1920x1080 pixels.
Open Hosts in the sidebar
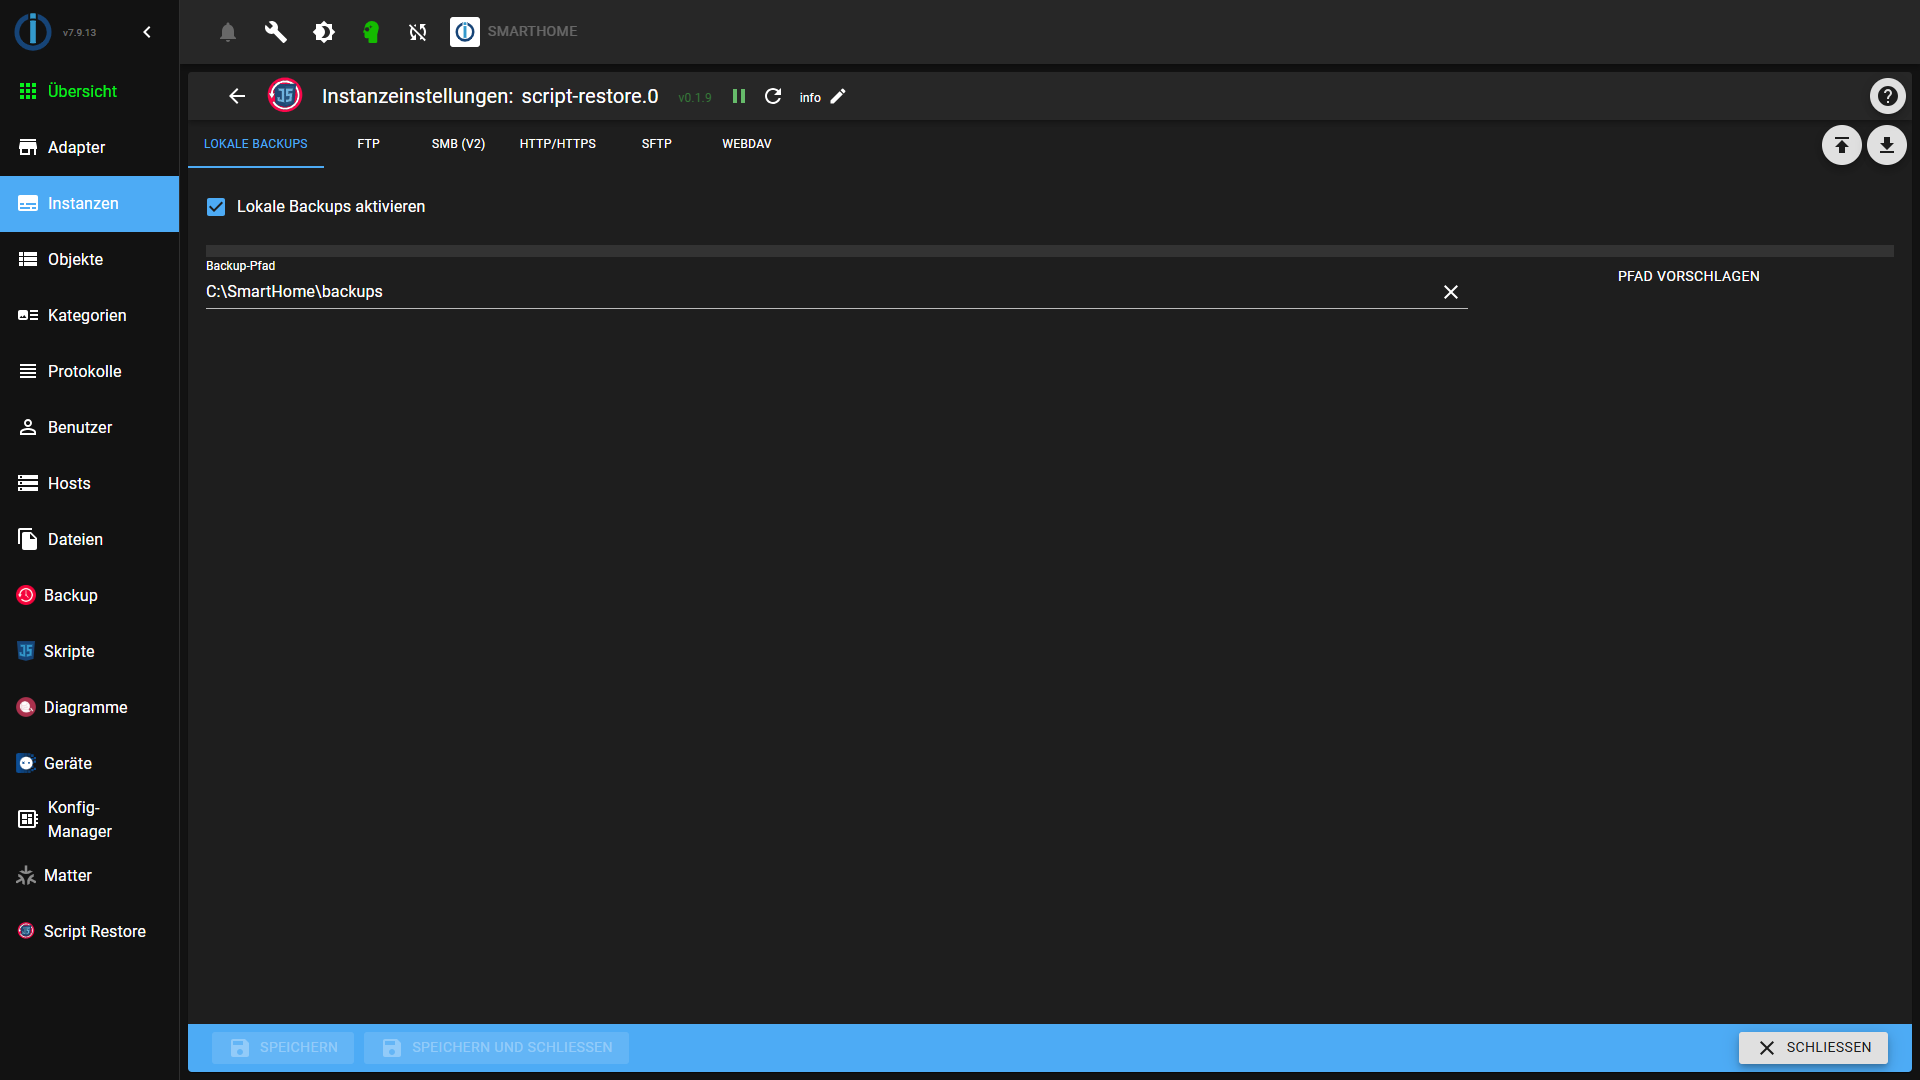(x=89, y=483)
